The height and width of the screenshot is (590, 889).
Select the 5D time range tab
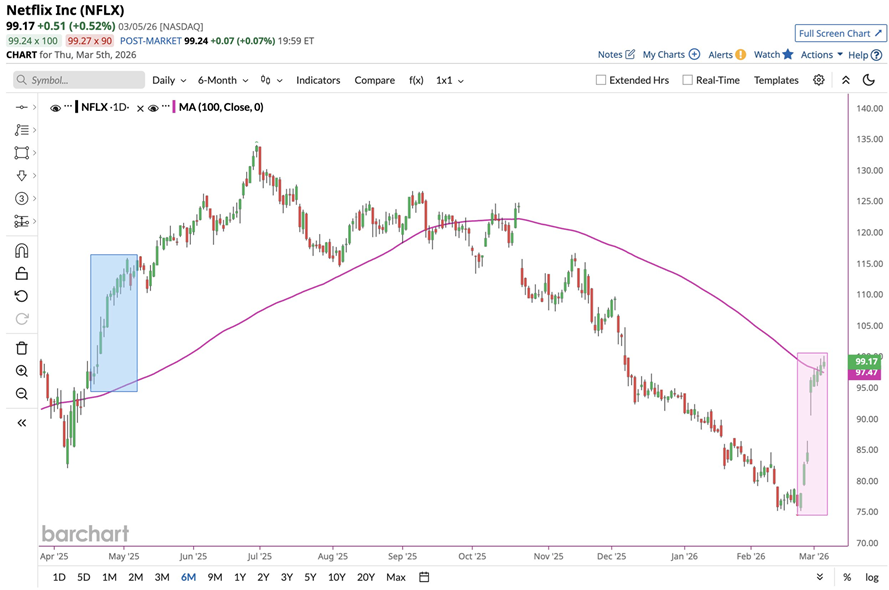point(82,577)
